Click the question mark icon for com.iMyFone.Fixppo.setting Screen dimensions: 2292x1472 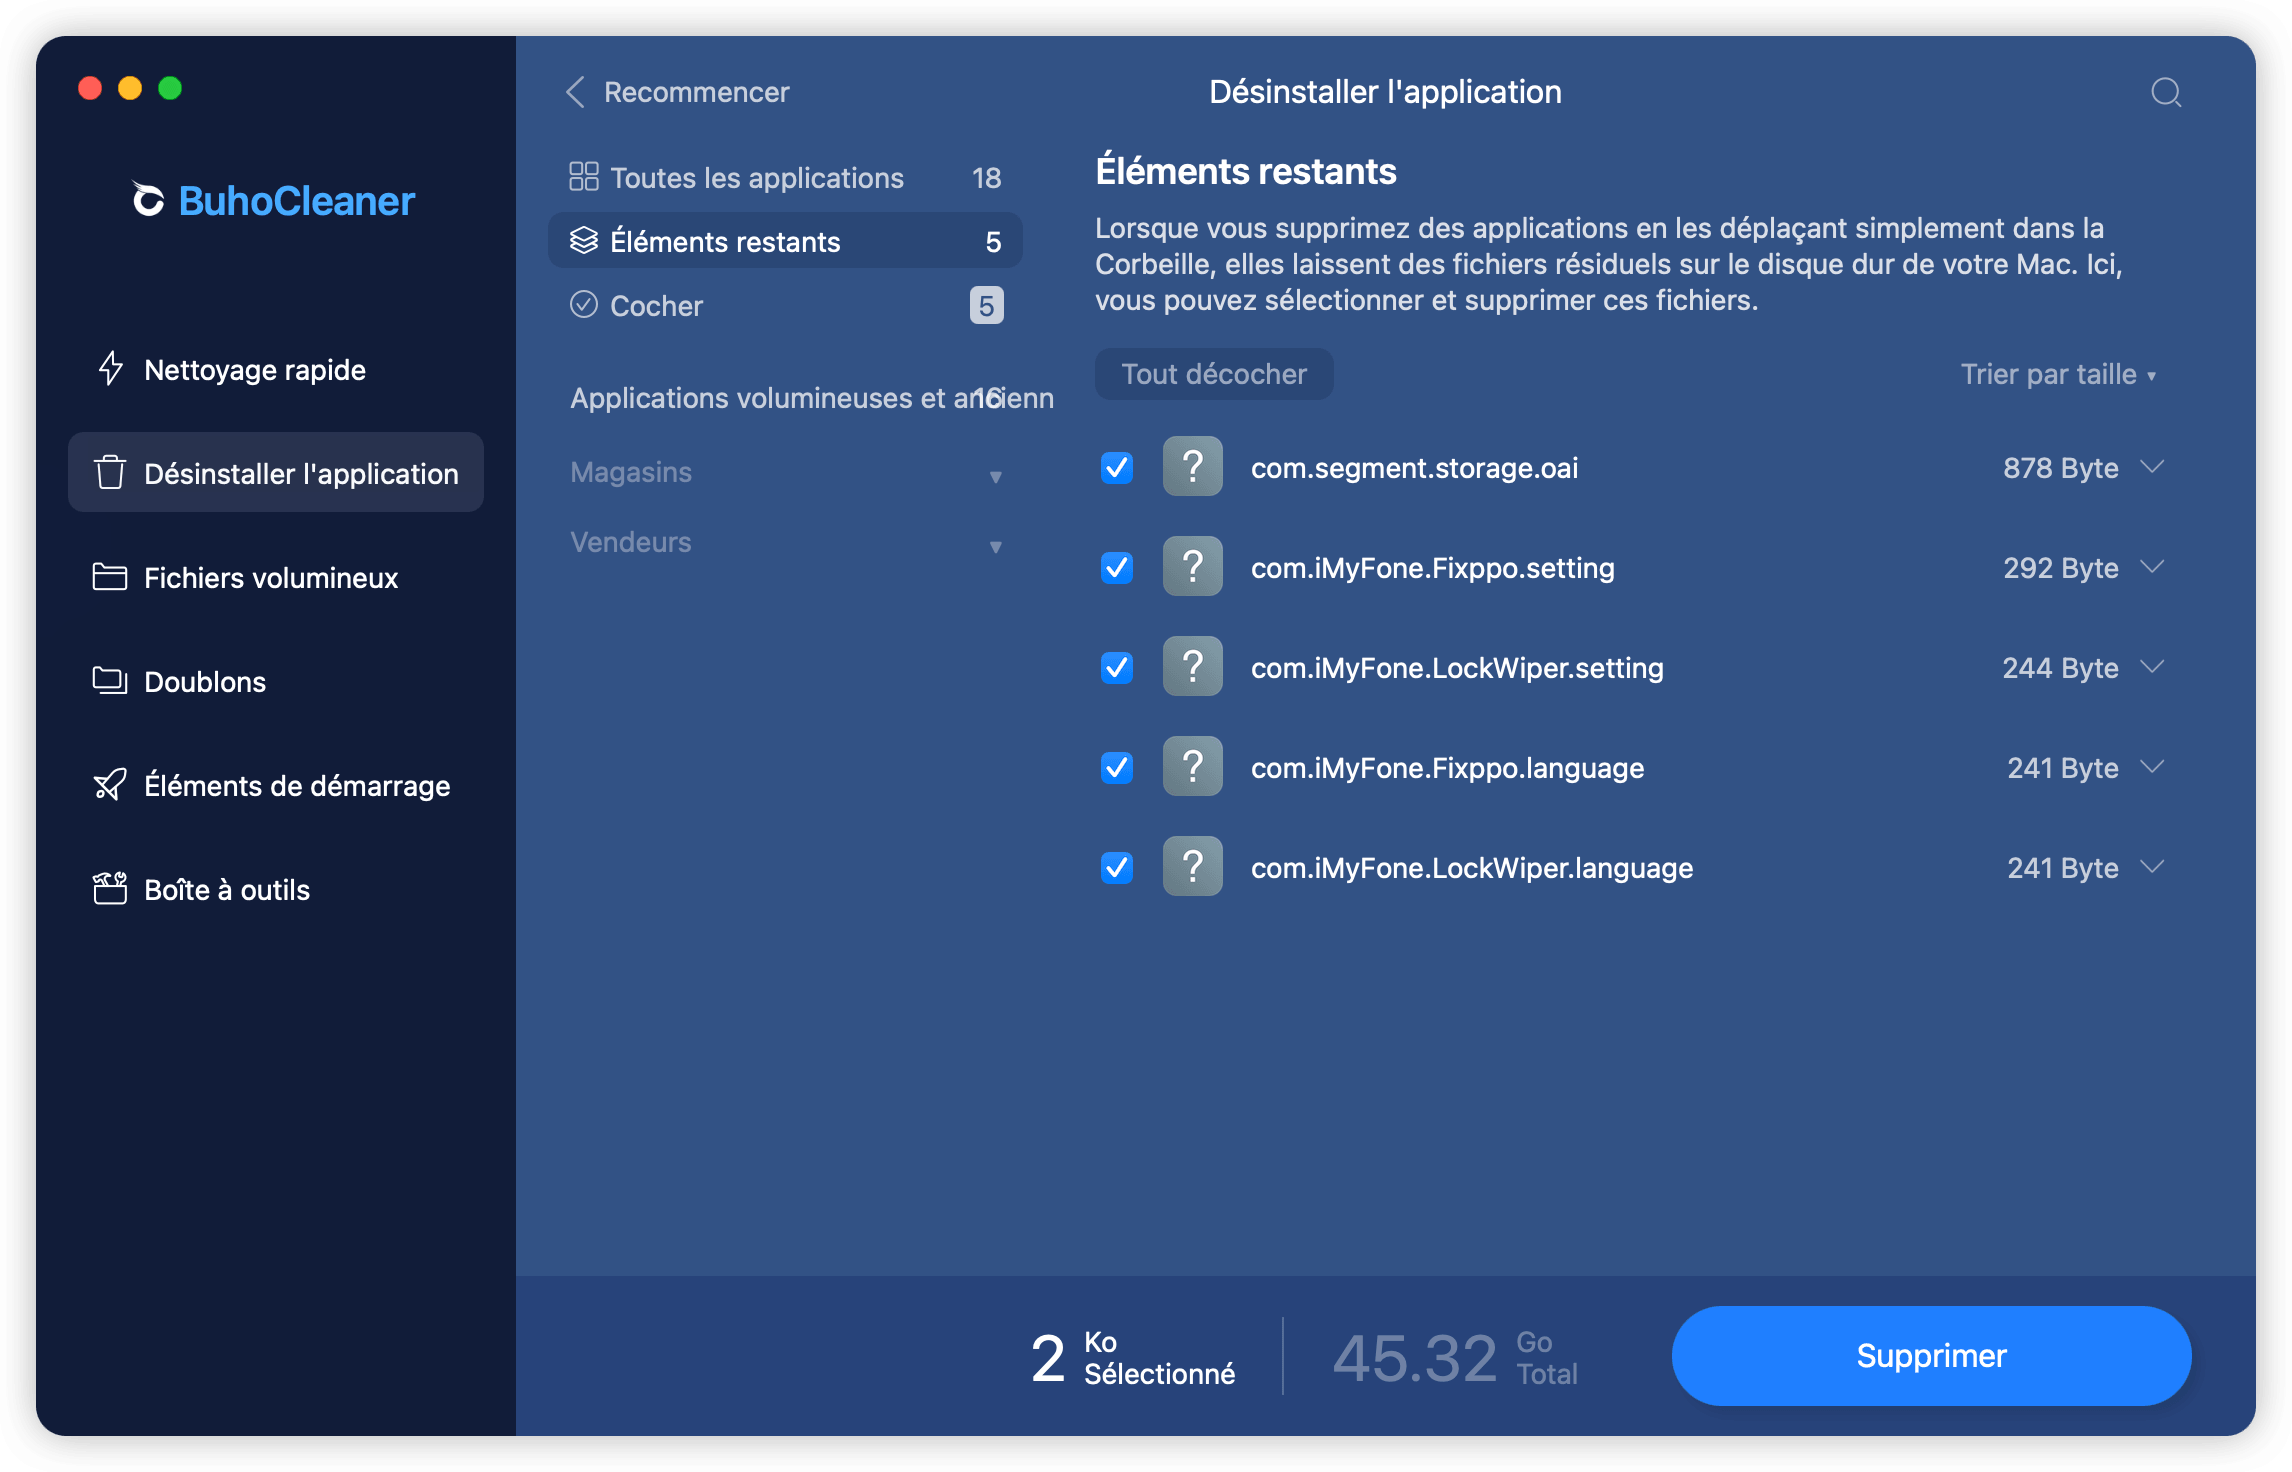[x=1193, y=566]
